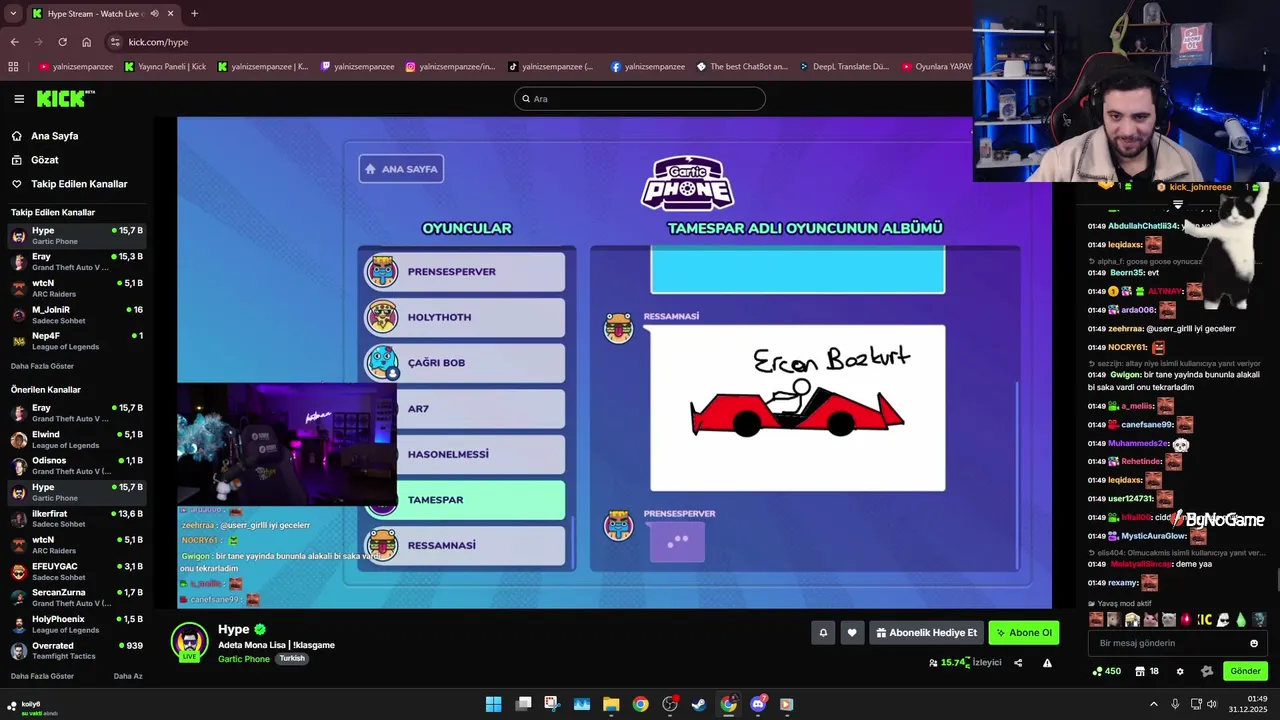This screenshot has height=720, width=1280.
Task: Expand Daha Fazla Göster under followed channels
Action: coord(42,366)
